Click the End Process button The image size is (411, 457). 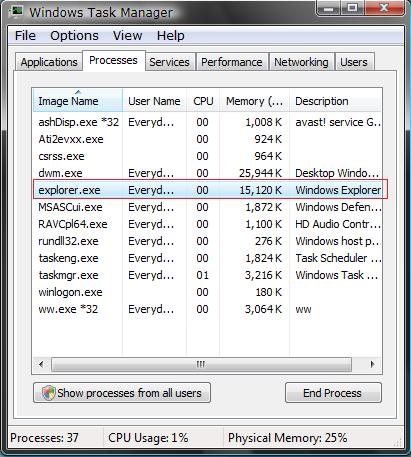click(333, 393)
